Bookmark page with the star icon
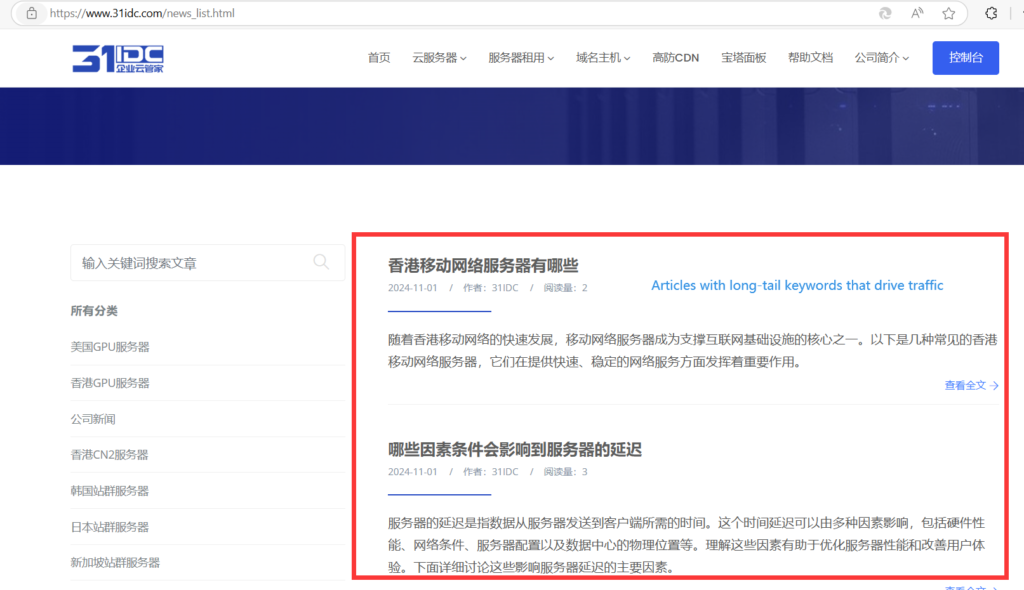 click(x=949, y=13)
